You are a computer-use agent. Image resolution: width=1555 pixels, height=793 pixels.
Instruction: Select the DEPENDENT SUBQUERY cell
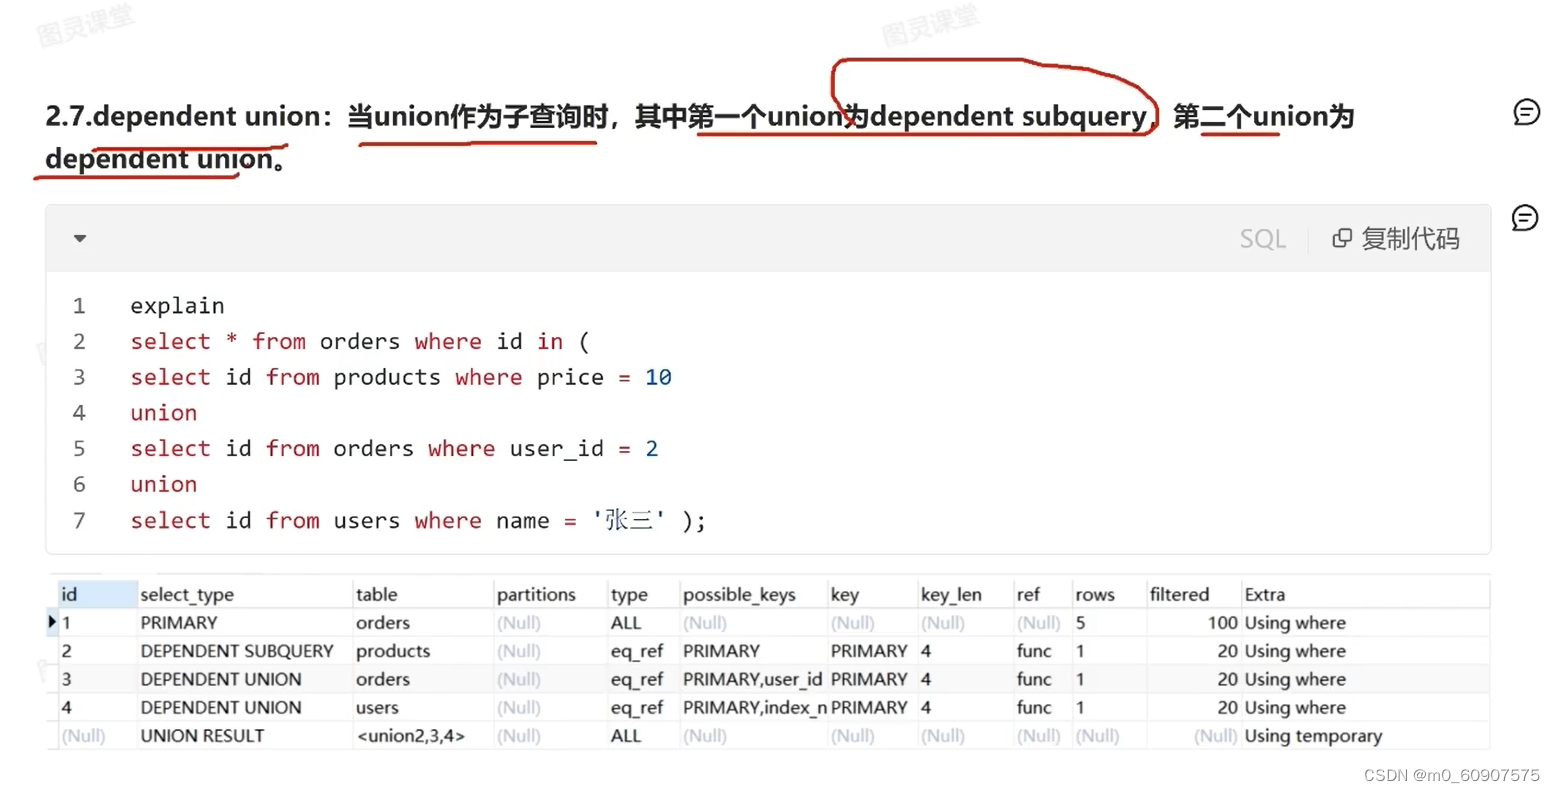tap(244, 650)
